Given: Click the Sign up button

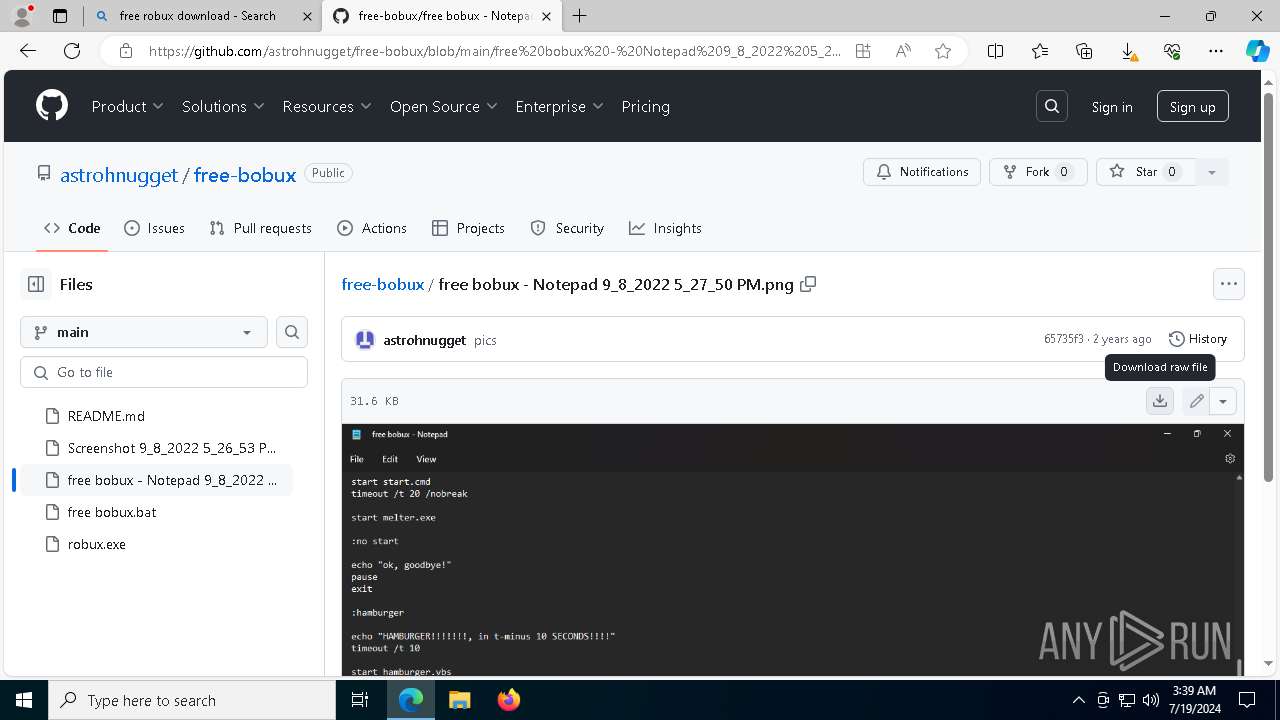Looking at the screenshot, I should coord(1193,107).
